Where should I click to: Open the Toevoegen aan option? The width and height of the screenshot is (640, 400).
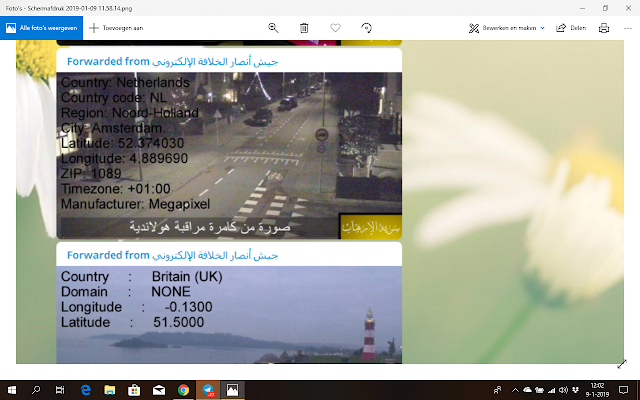[116, 28]
